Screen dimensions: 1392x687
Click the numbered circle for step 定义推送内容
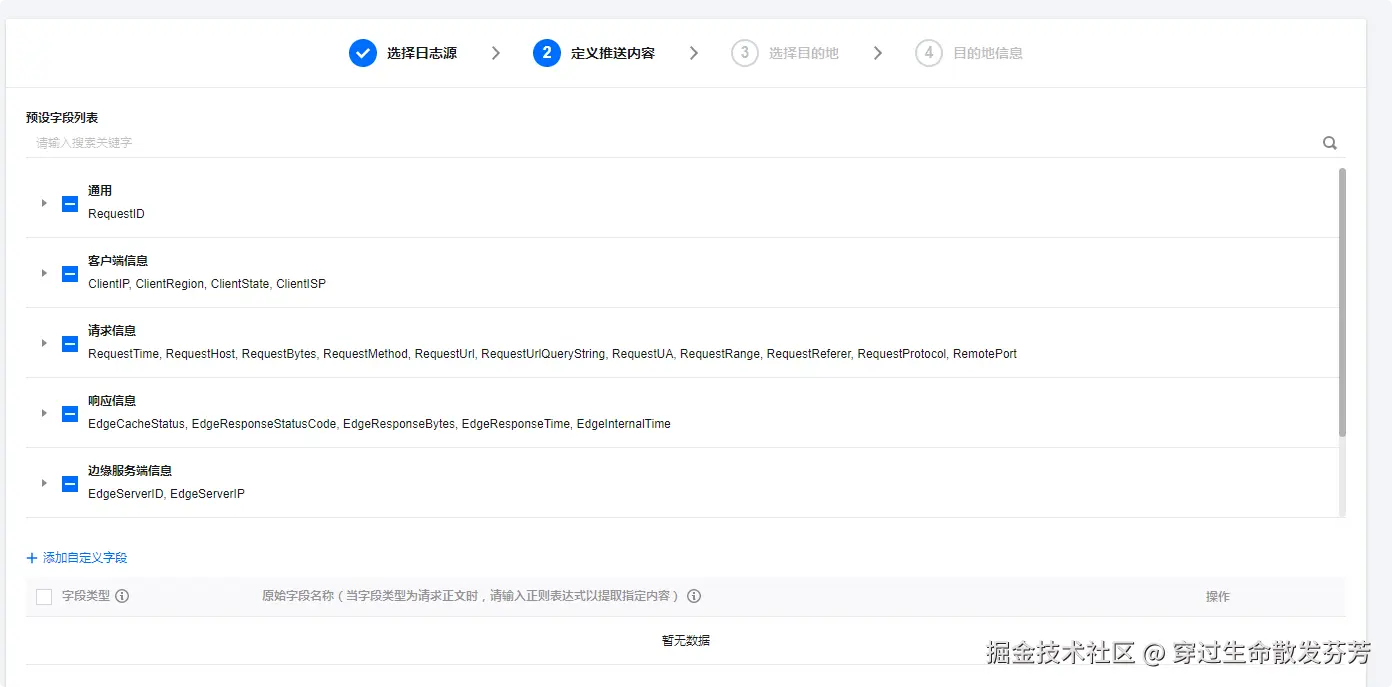click(x=545, y=52)
